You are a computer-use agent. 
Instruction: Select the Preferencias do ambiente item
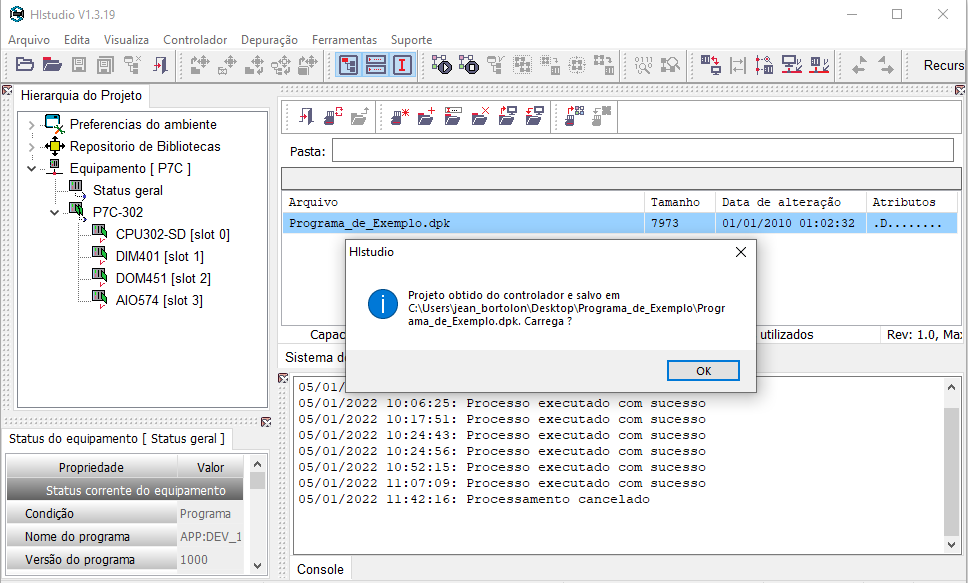(143, 124)
